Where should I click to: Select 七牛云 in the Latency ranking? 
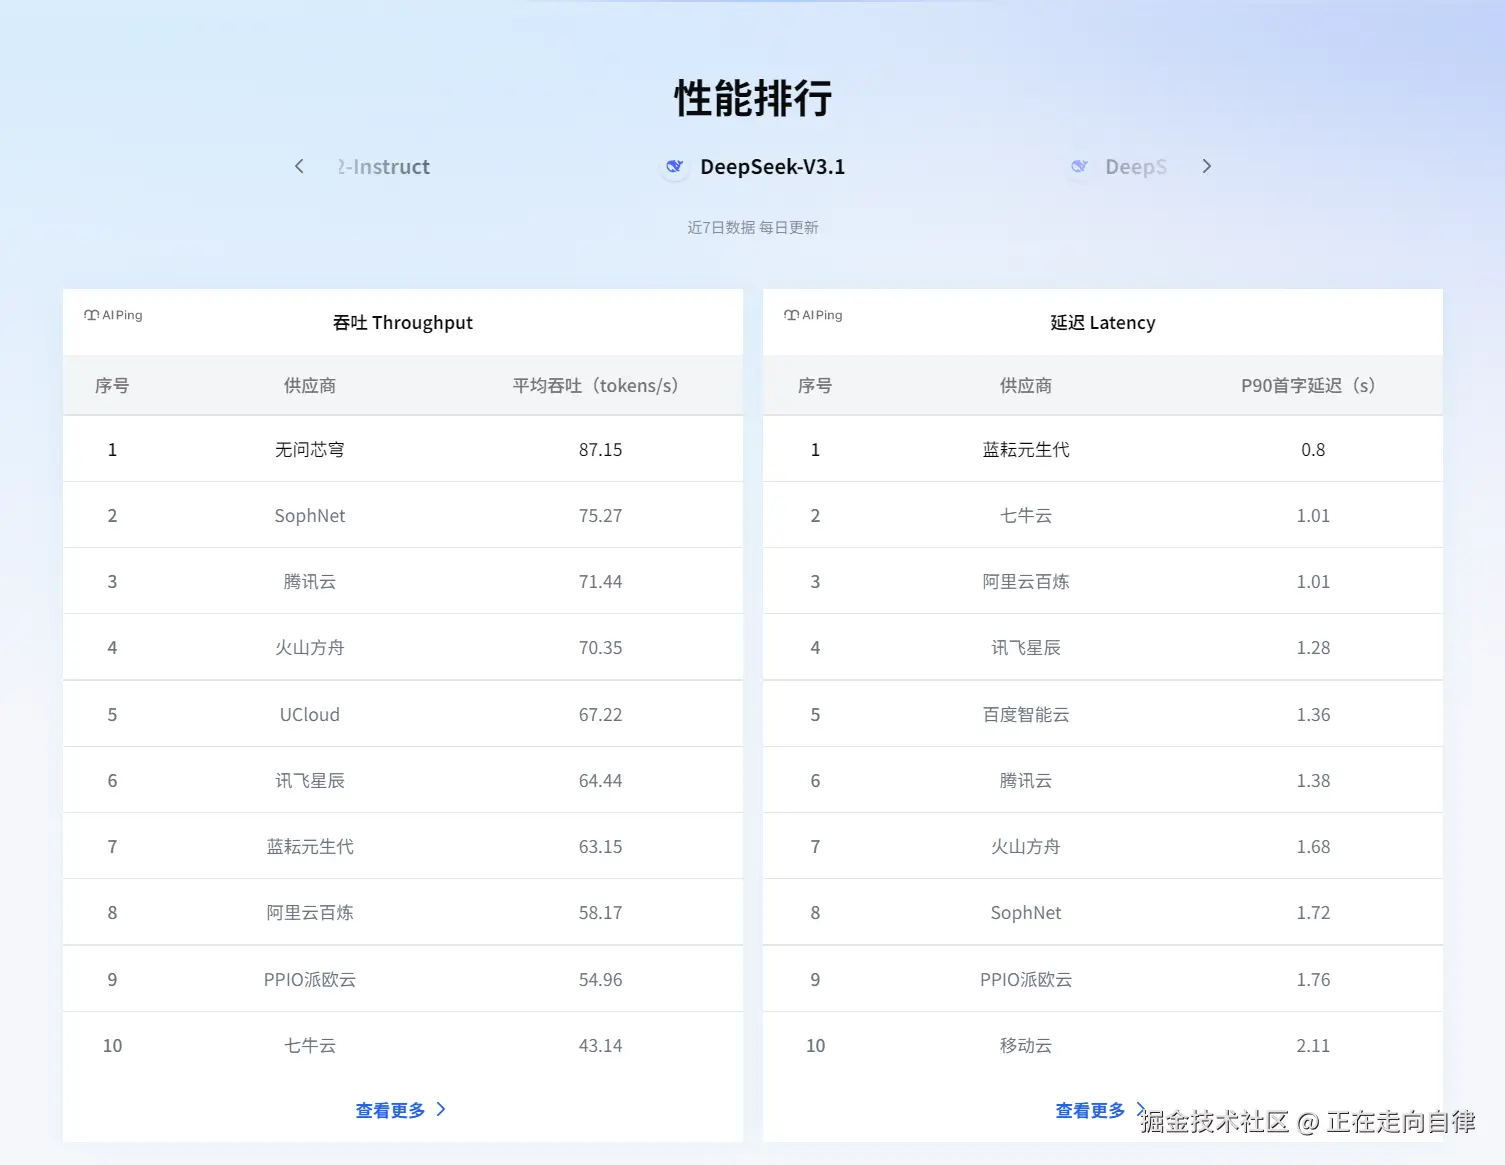[1026, 516]
